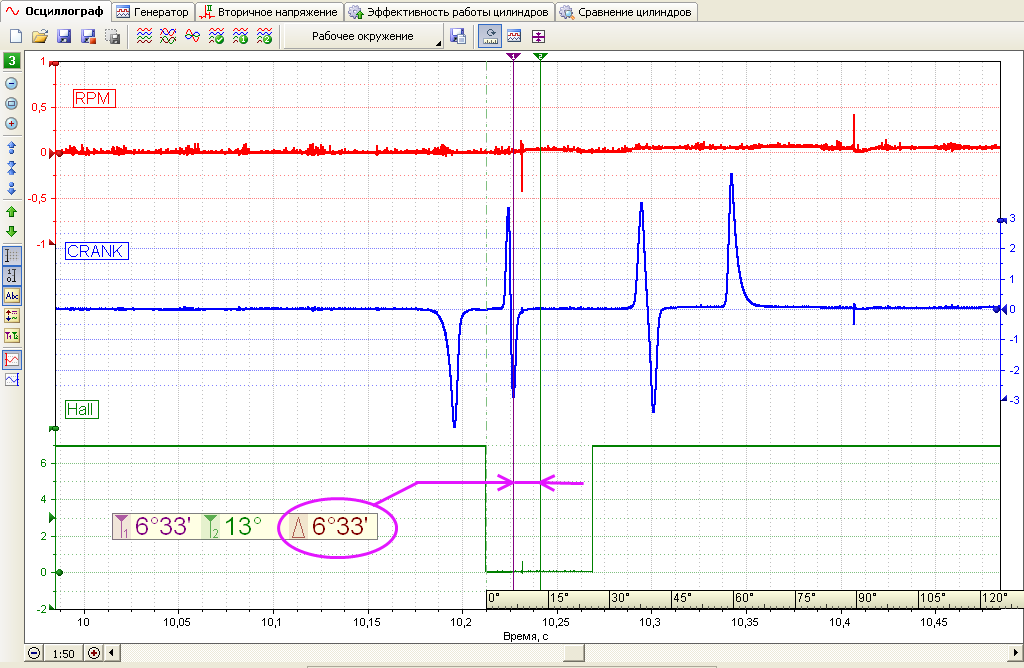The image size is (1024, 668).
Task: Toggle the waveform panel view button
Action: click(514, 37)
